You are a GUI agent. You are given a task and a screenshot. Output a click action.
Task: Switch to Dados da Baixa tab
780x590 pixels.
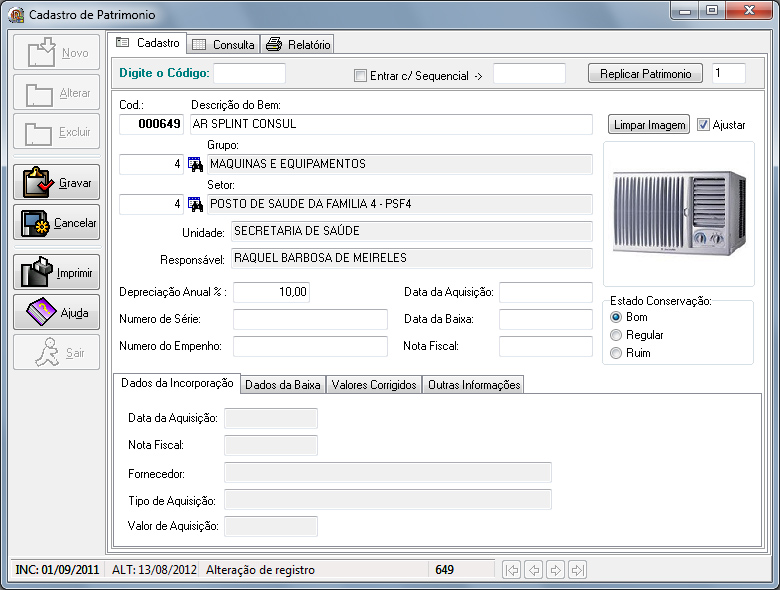point(282,385)
